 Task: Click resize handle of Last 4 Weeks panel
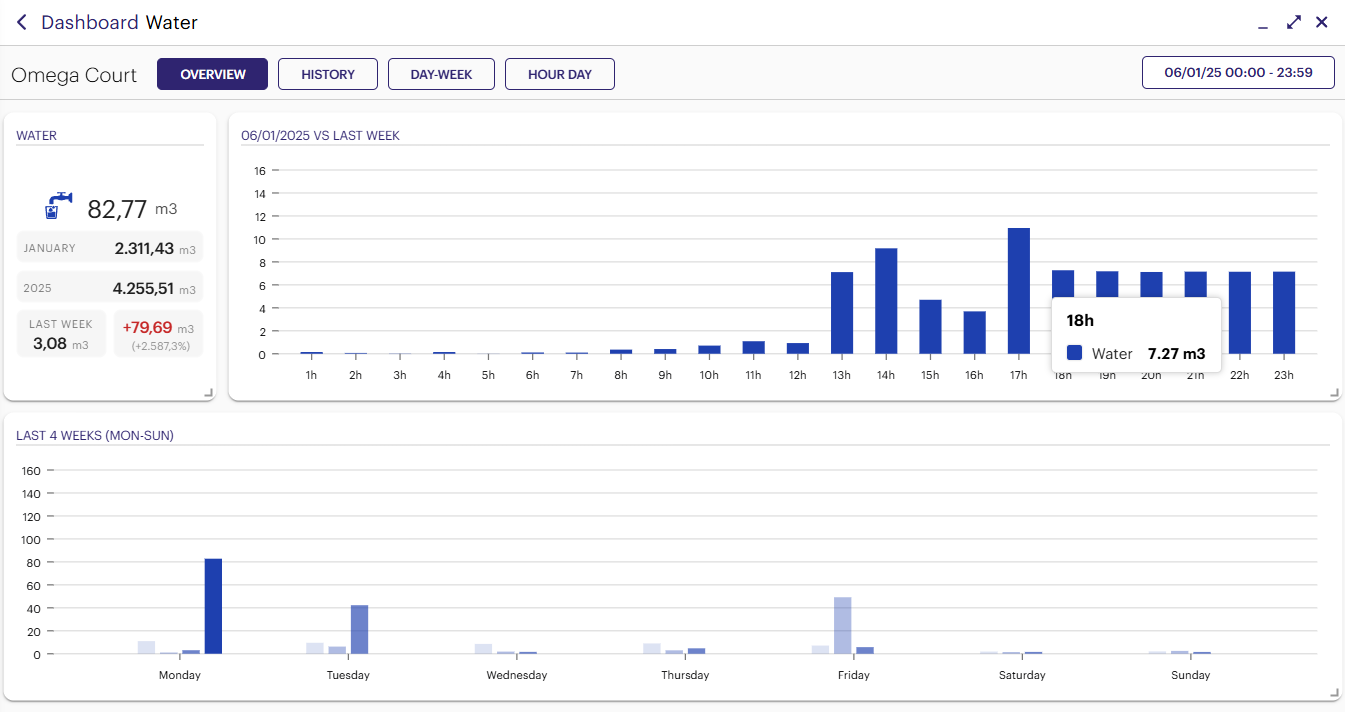tap(1334, 693)
